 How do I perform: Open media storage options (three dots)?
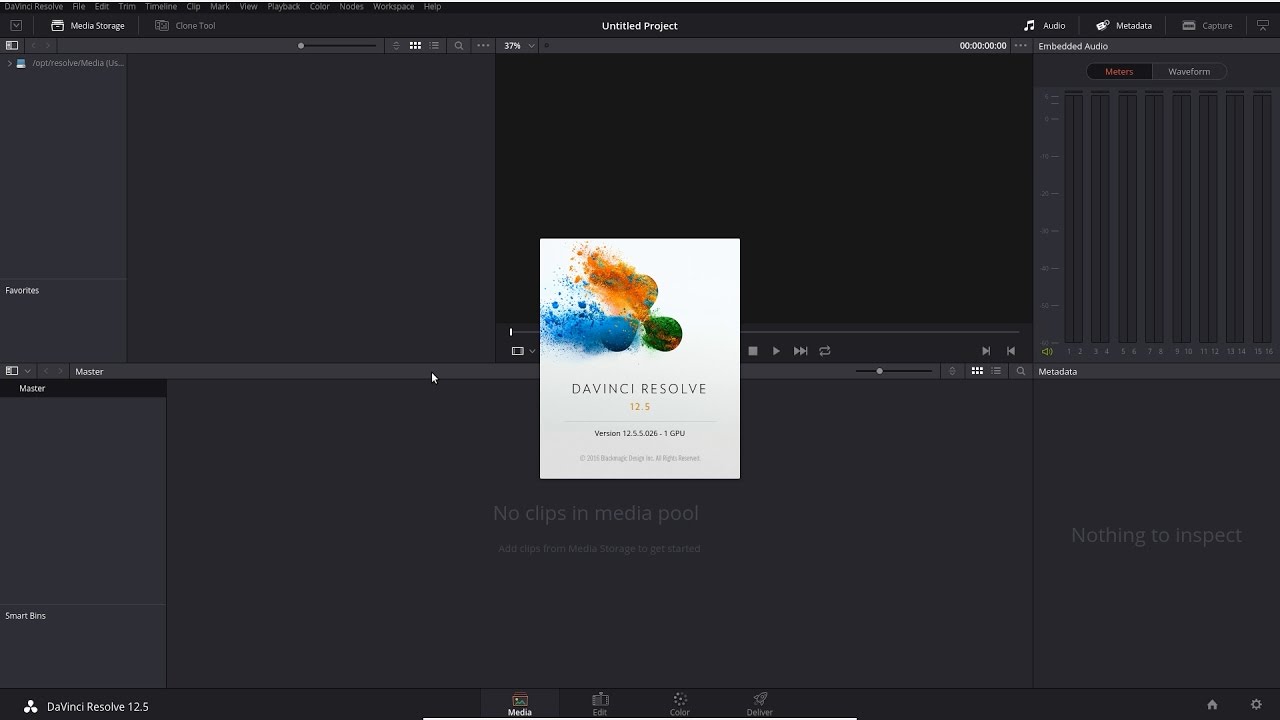tap(484, 45)
